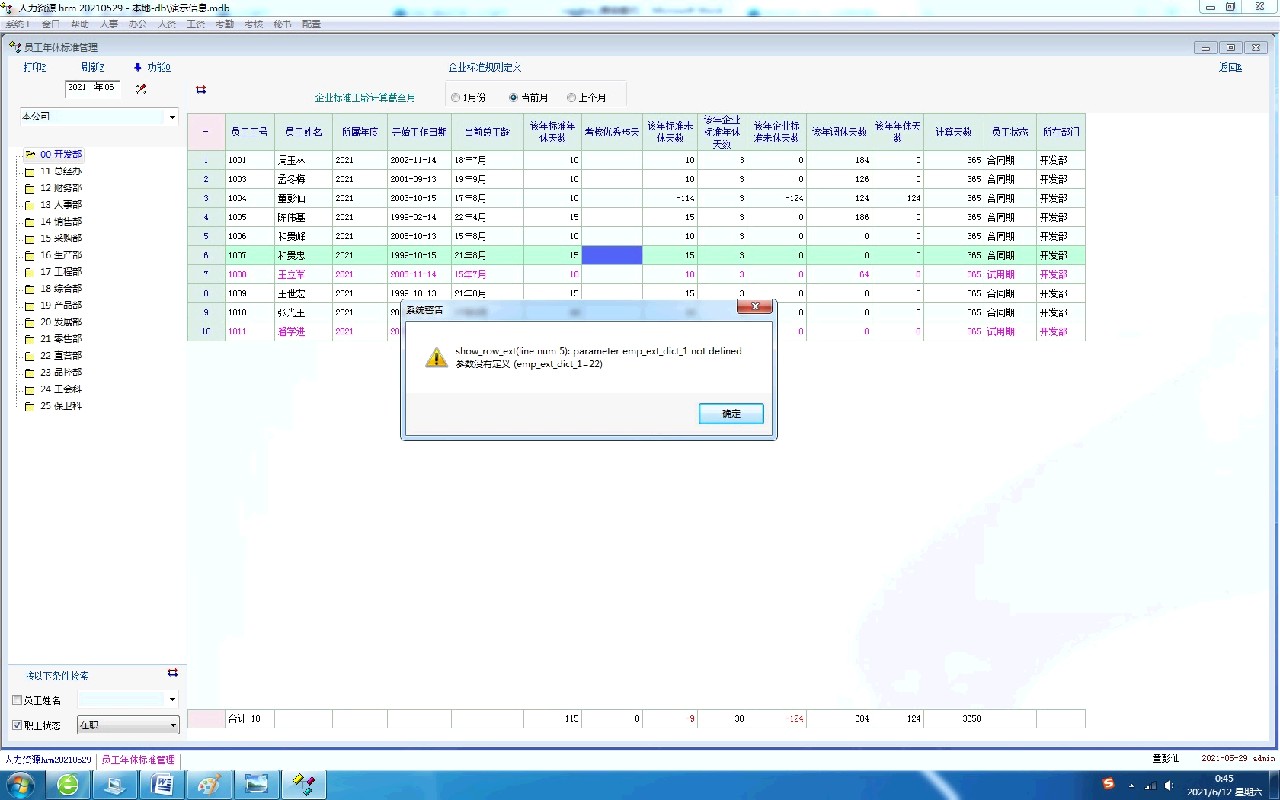Click the Sogou input method tray icon
1280x800 pixels.
click(x=1107, y=784)
